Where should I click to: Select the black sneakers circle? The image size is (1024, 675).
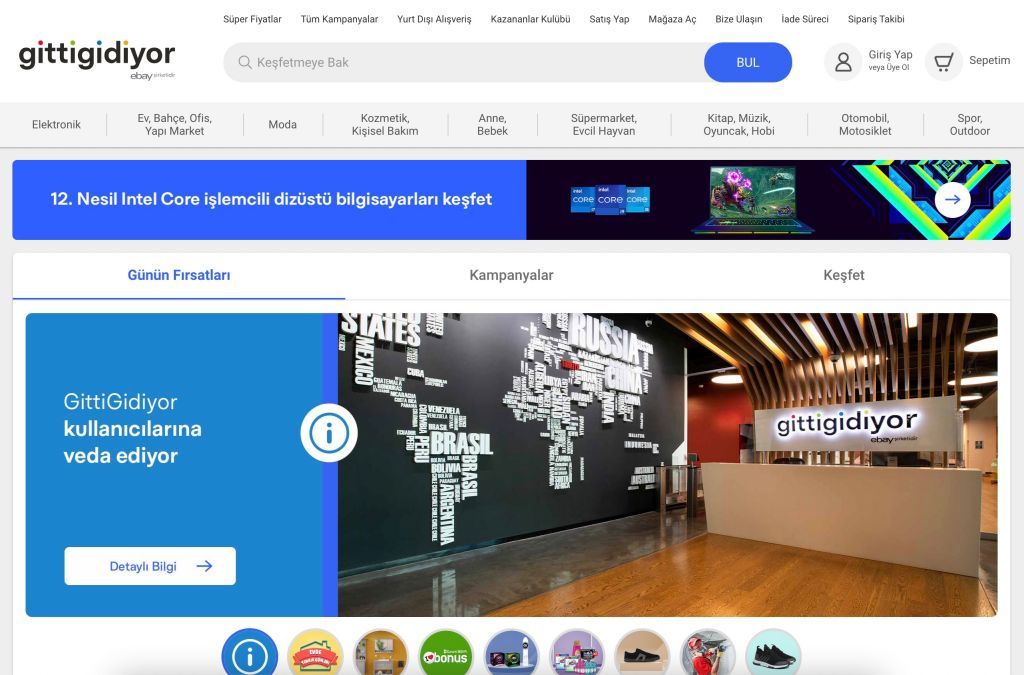pyautogui.click(x=773, y=653)
